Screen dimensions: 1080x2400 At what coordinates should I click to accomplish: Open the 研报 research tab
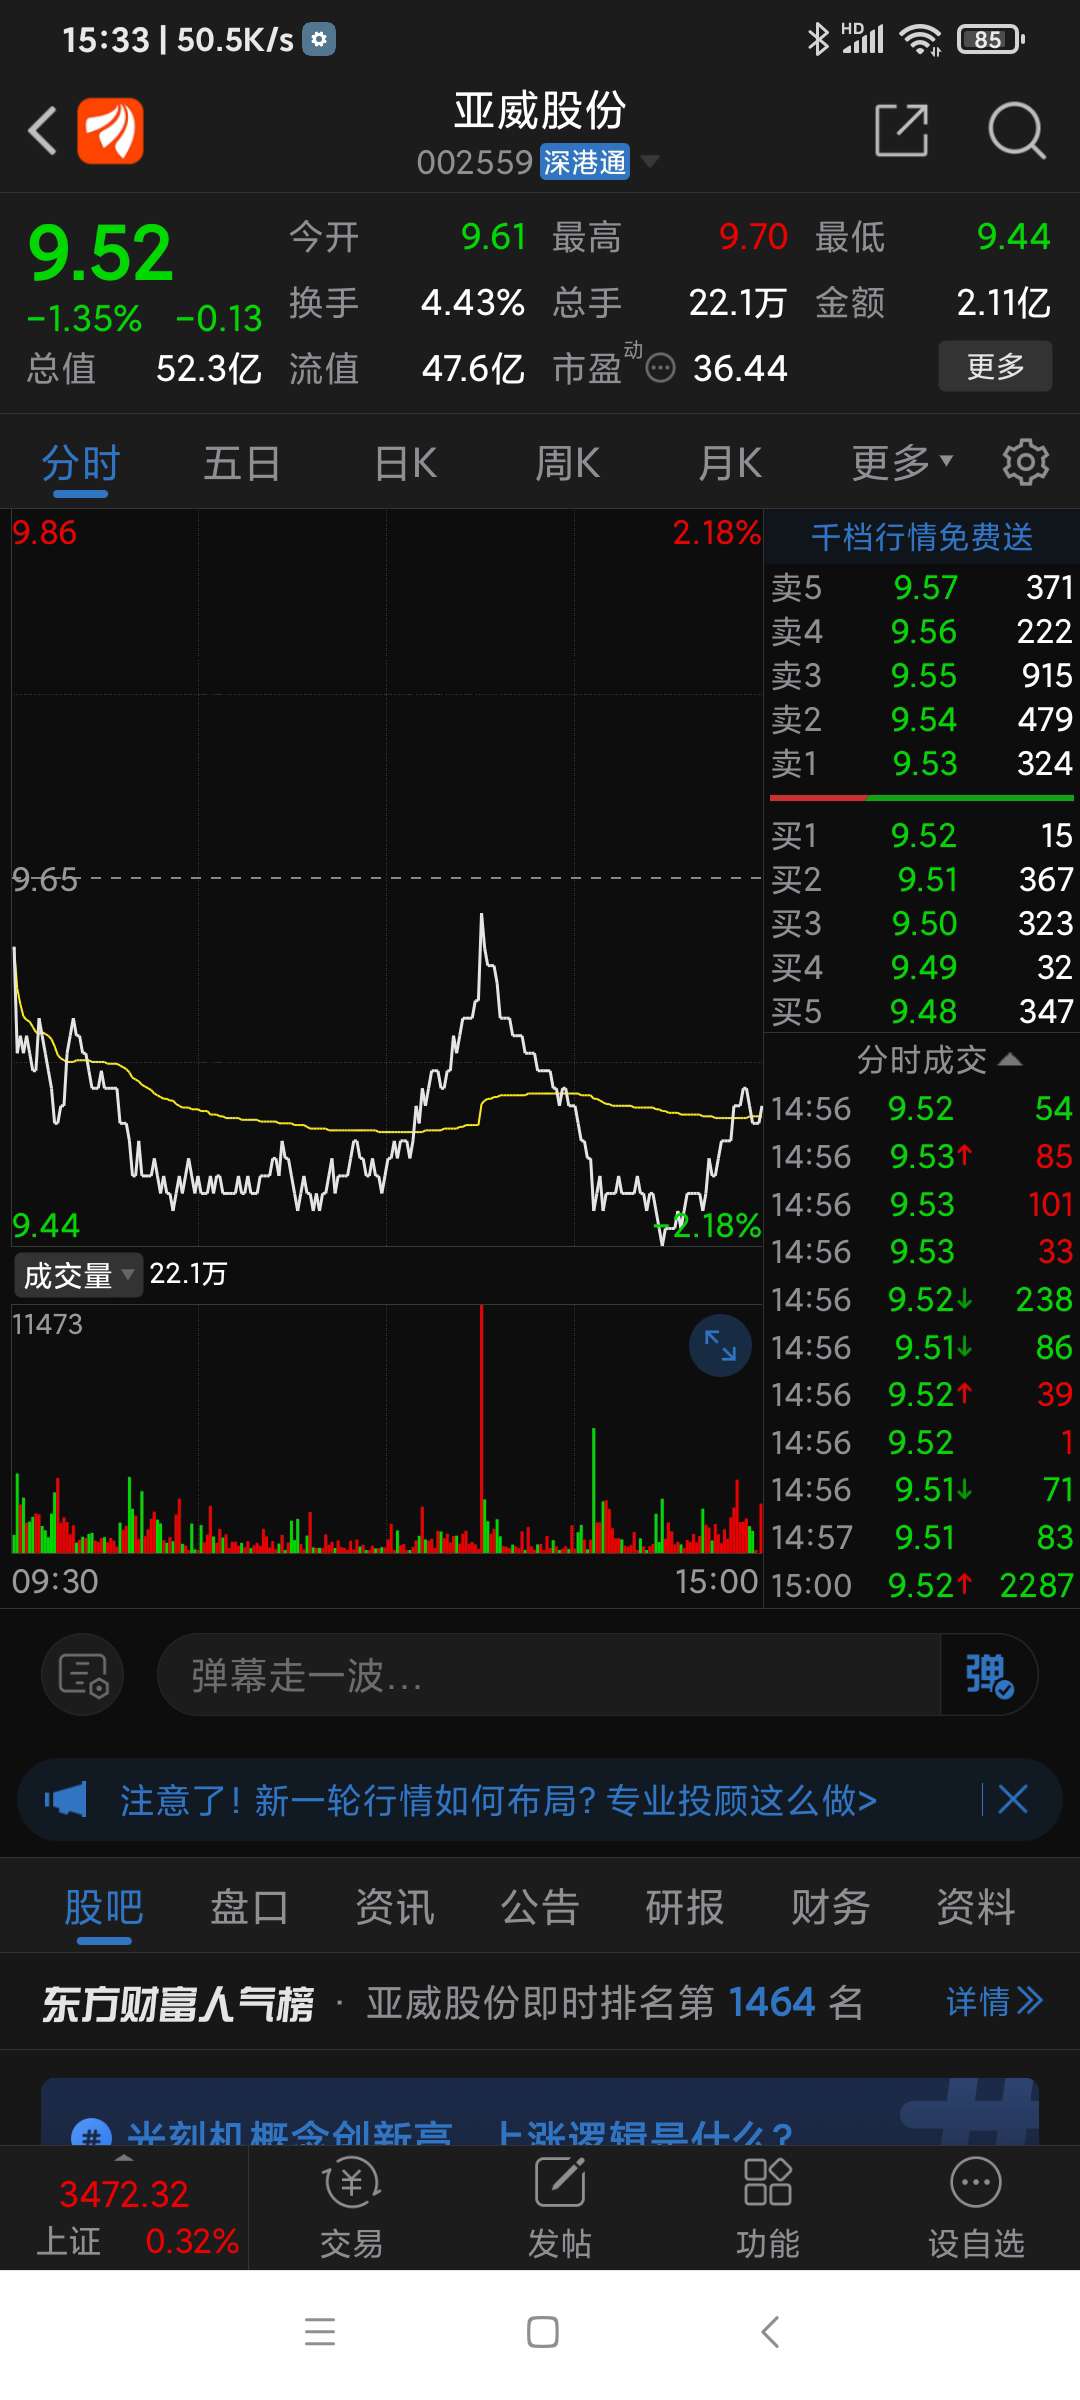click(x=685, y=1907)
